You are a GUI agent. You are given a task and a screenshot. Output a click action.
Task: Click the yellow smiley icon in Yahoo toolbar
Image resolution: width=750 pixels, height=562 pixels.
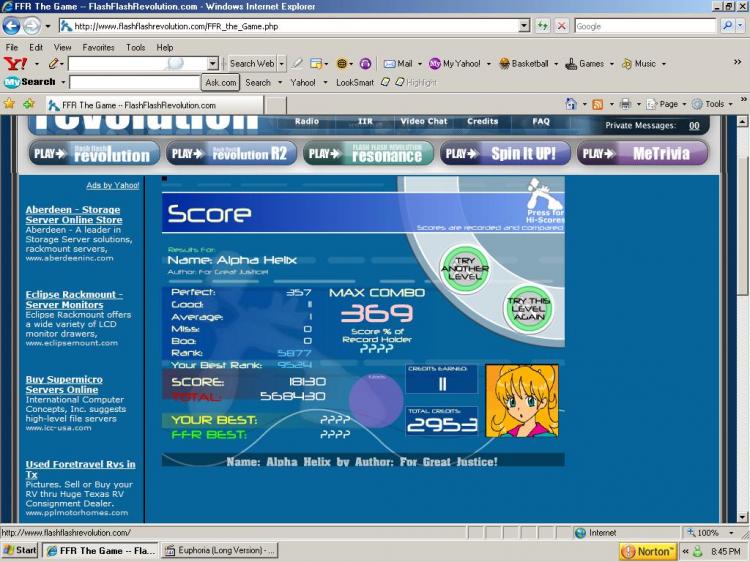click(x=342, y=64)
